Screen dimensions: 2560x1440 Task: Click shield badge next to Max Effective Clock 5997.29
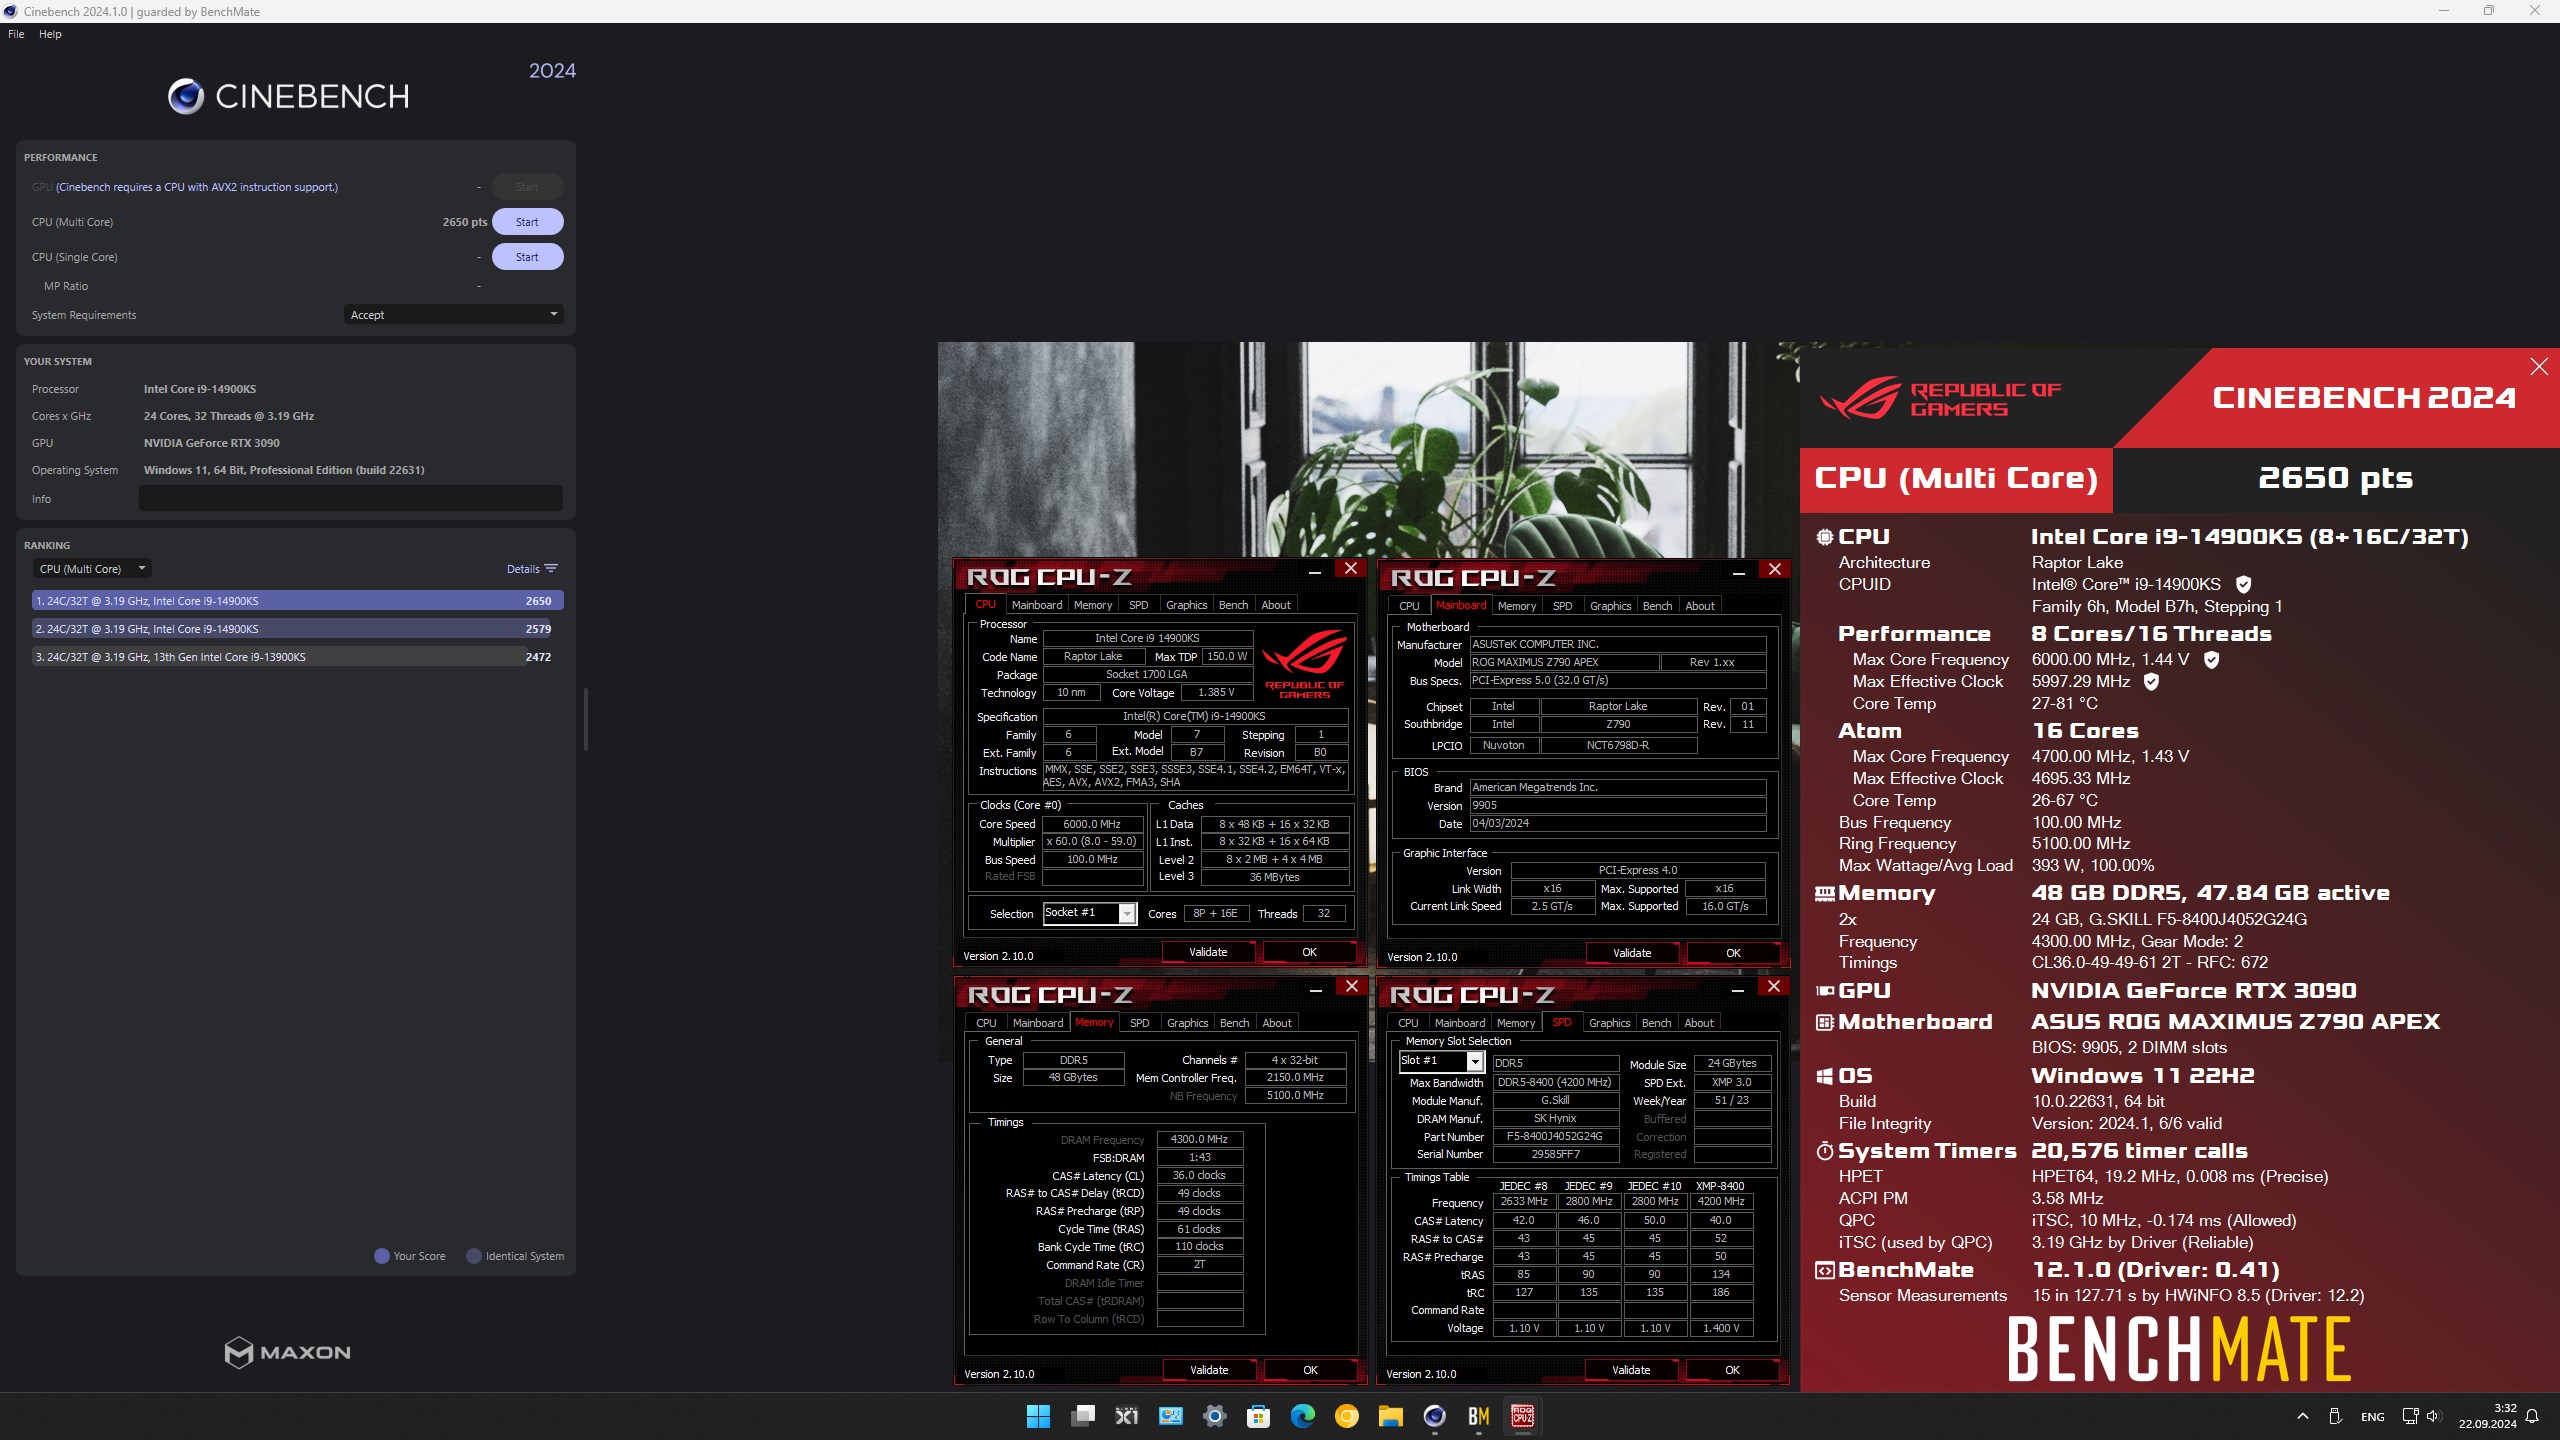(2151, 682)
